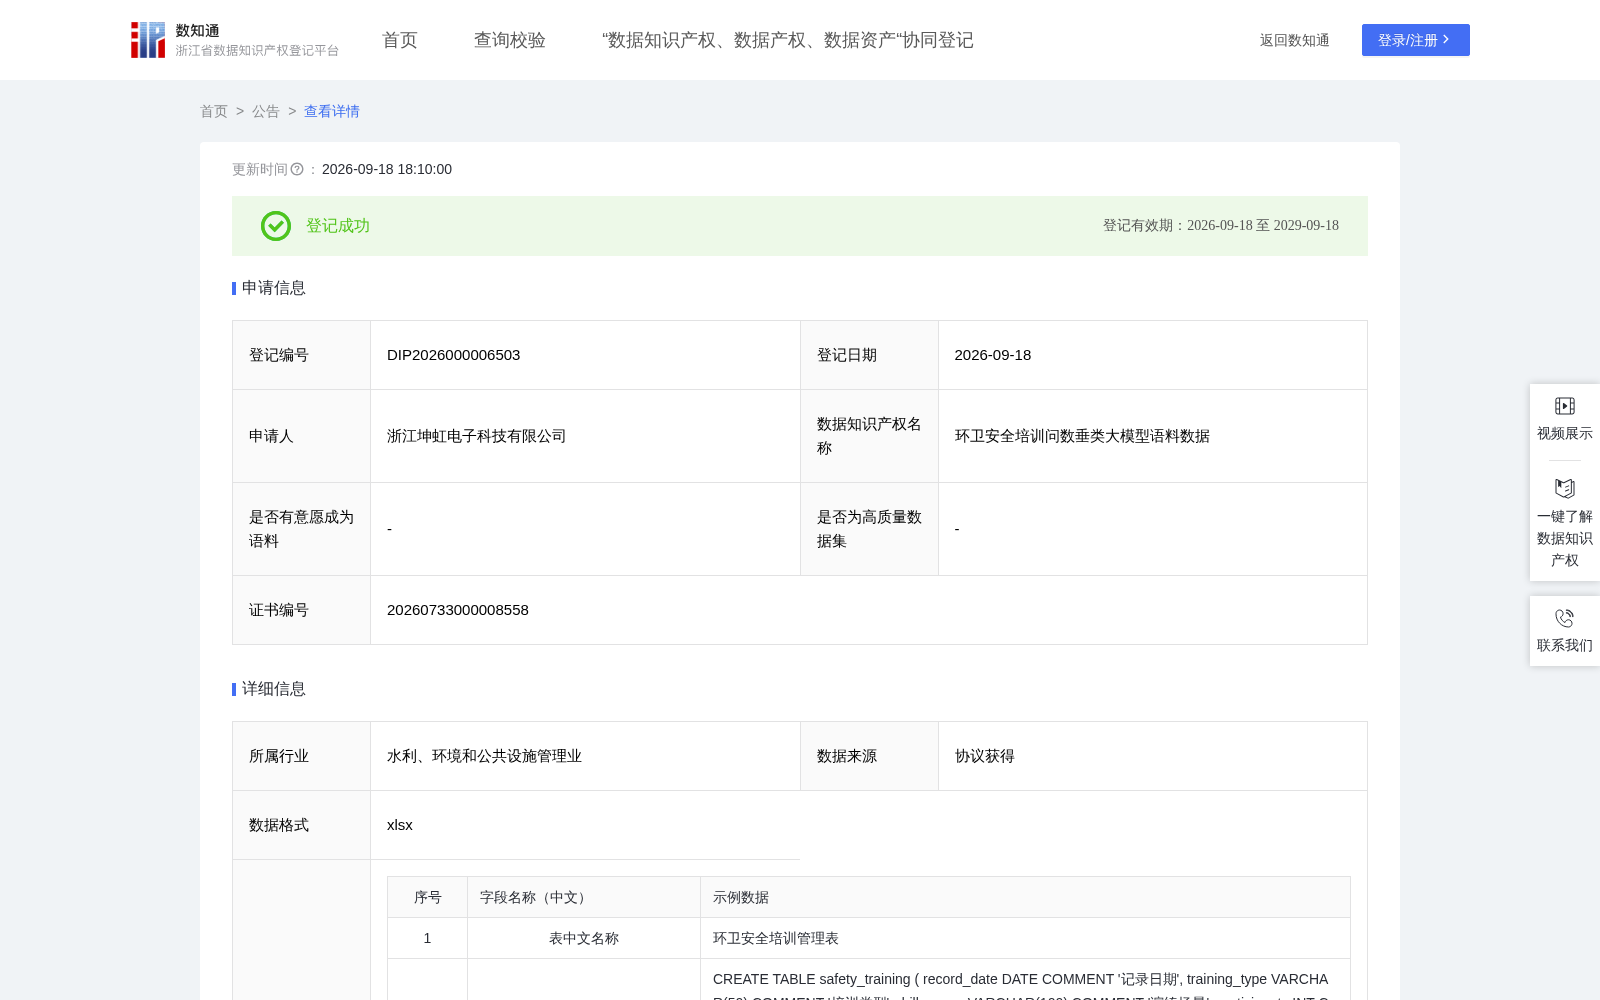Select applicant 浙江坤虹电子科技有限公司

tap(477, 436)
